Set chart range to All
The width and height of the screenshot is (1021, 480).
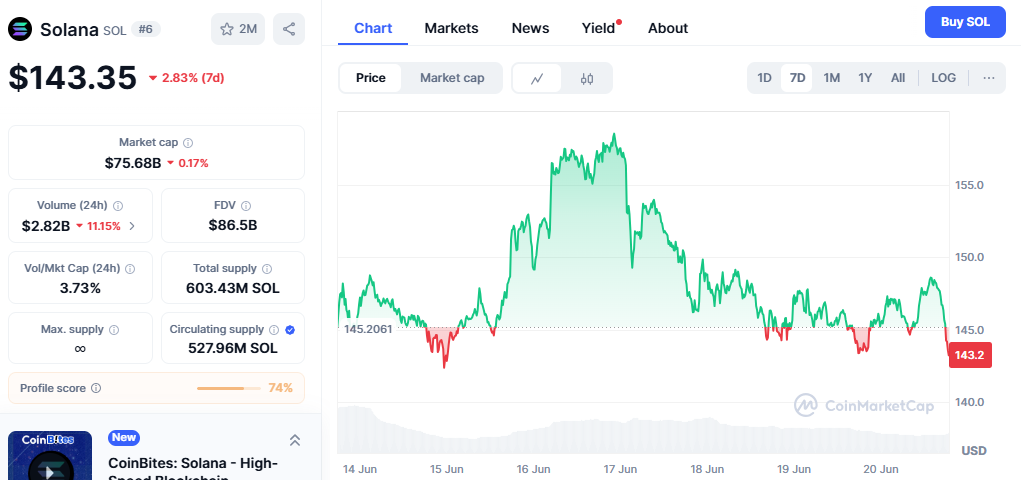(x=898, y=78)
